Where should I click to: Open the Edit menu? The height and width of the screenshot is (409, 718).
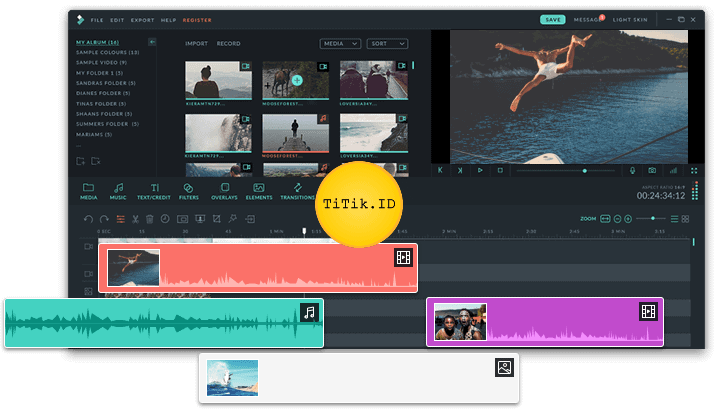[117, 20]
